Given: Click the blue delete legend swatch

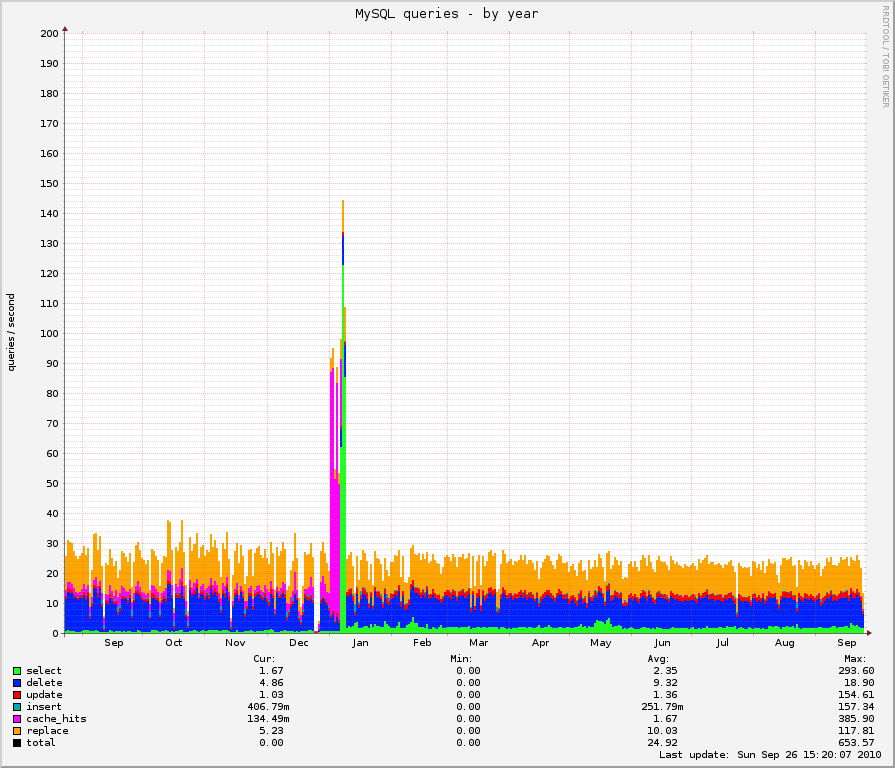Looking at the screenshot, I should (17, 683).
